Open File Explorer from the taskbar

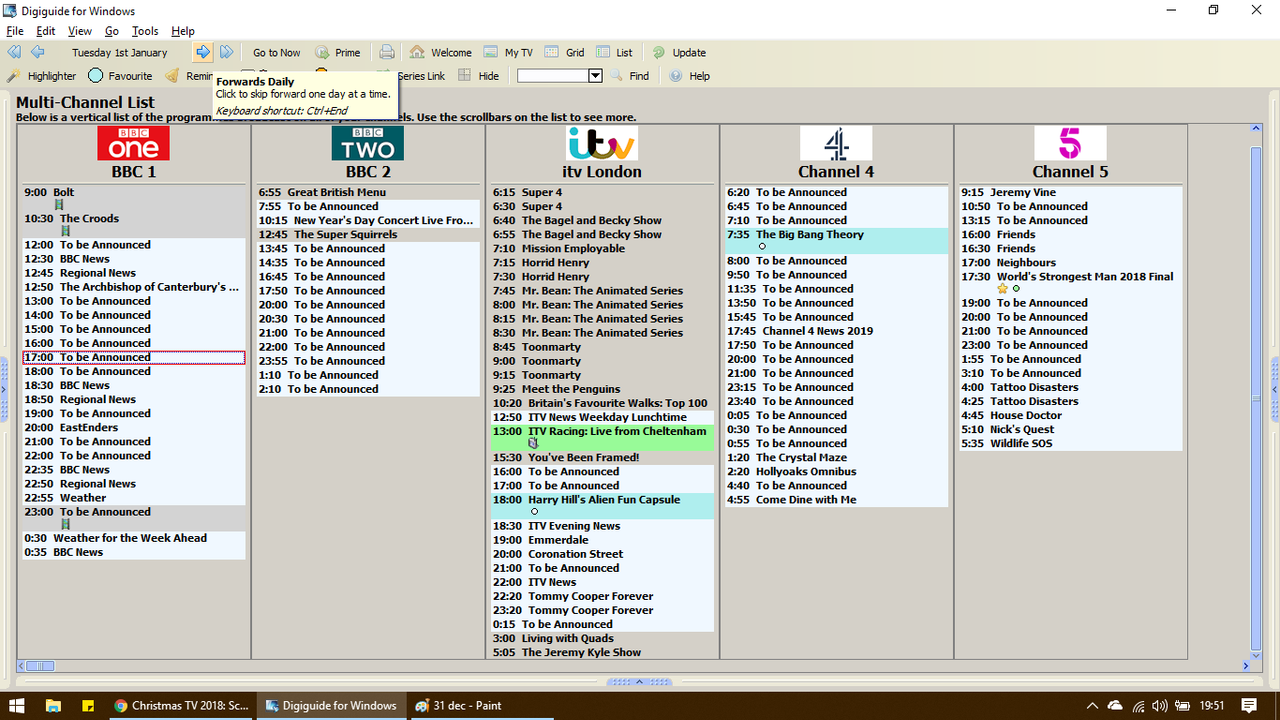point(53,705)
